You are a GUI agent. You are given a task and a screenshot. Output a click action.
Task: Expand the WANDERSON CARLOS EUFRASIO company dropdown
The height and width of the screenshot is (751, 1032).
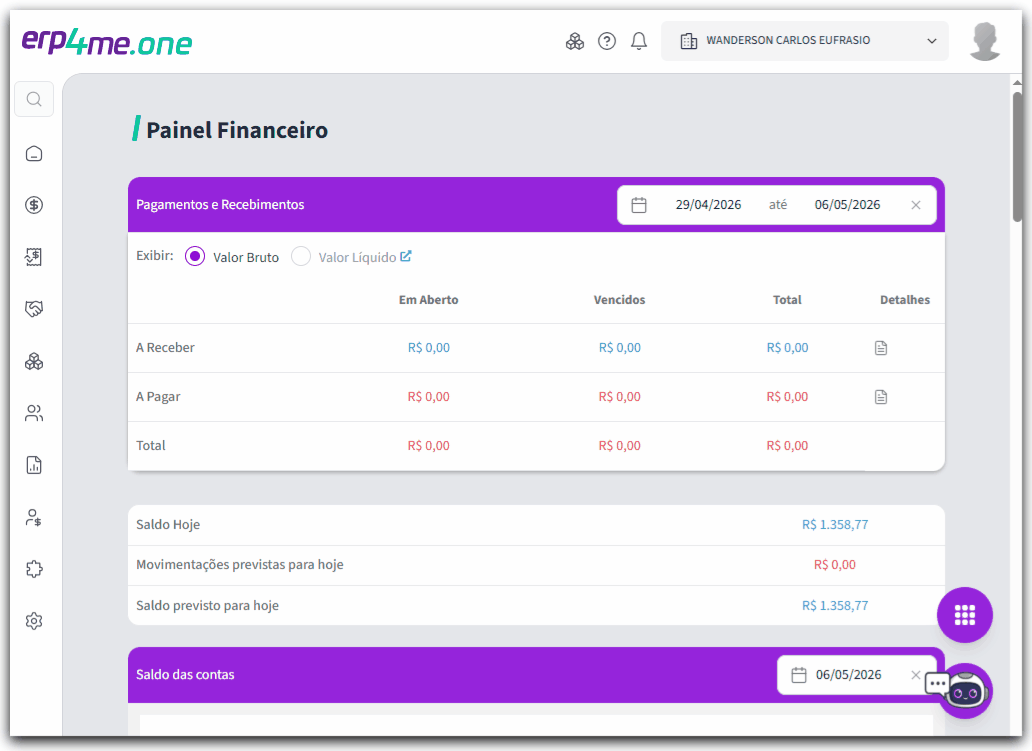pyautogui.click(x=805, y=41)
